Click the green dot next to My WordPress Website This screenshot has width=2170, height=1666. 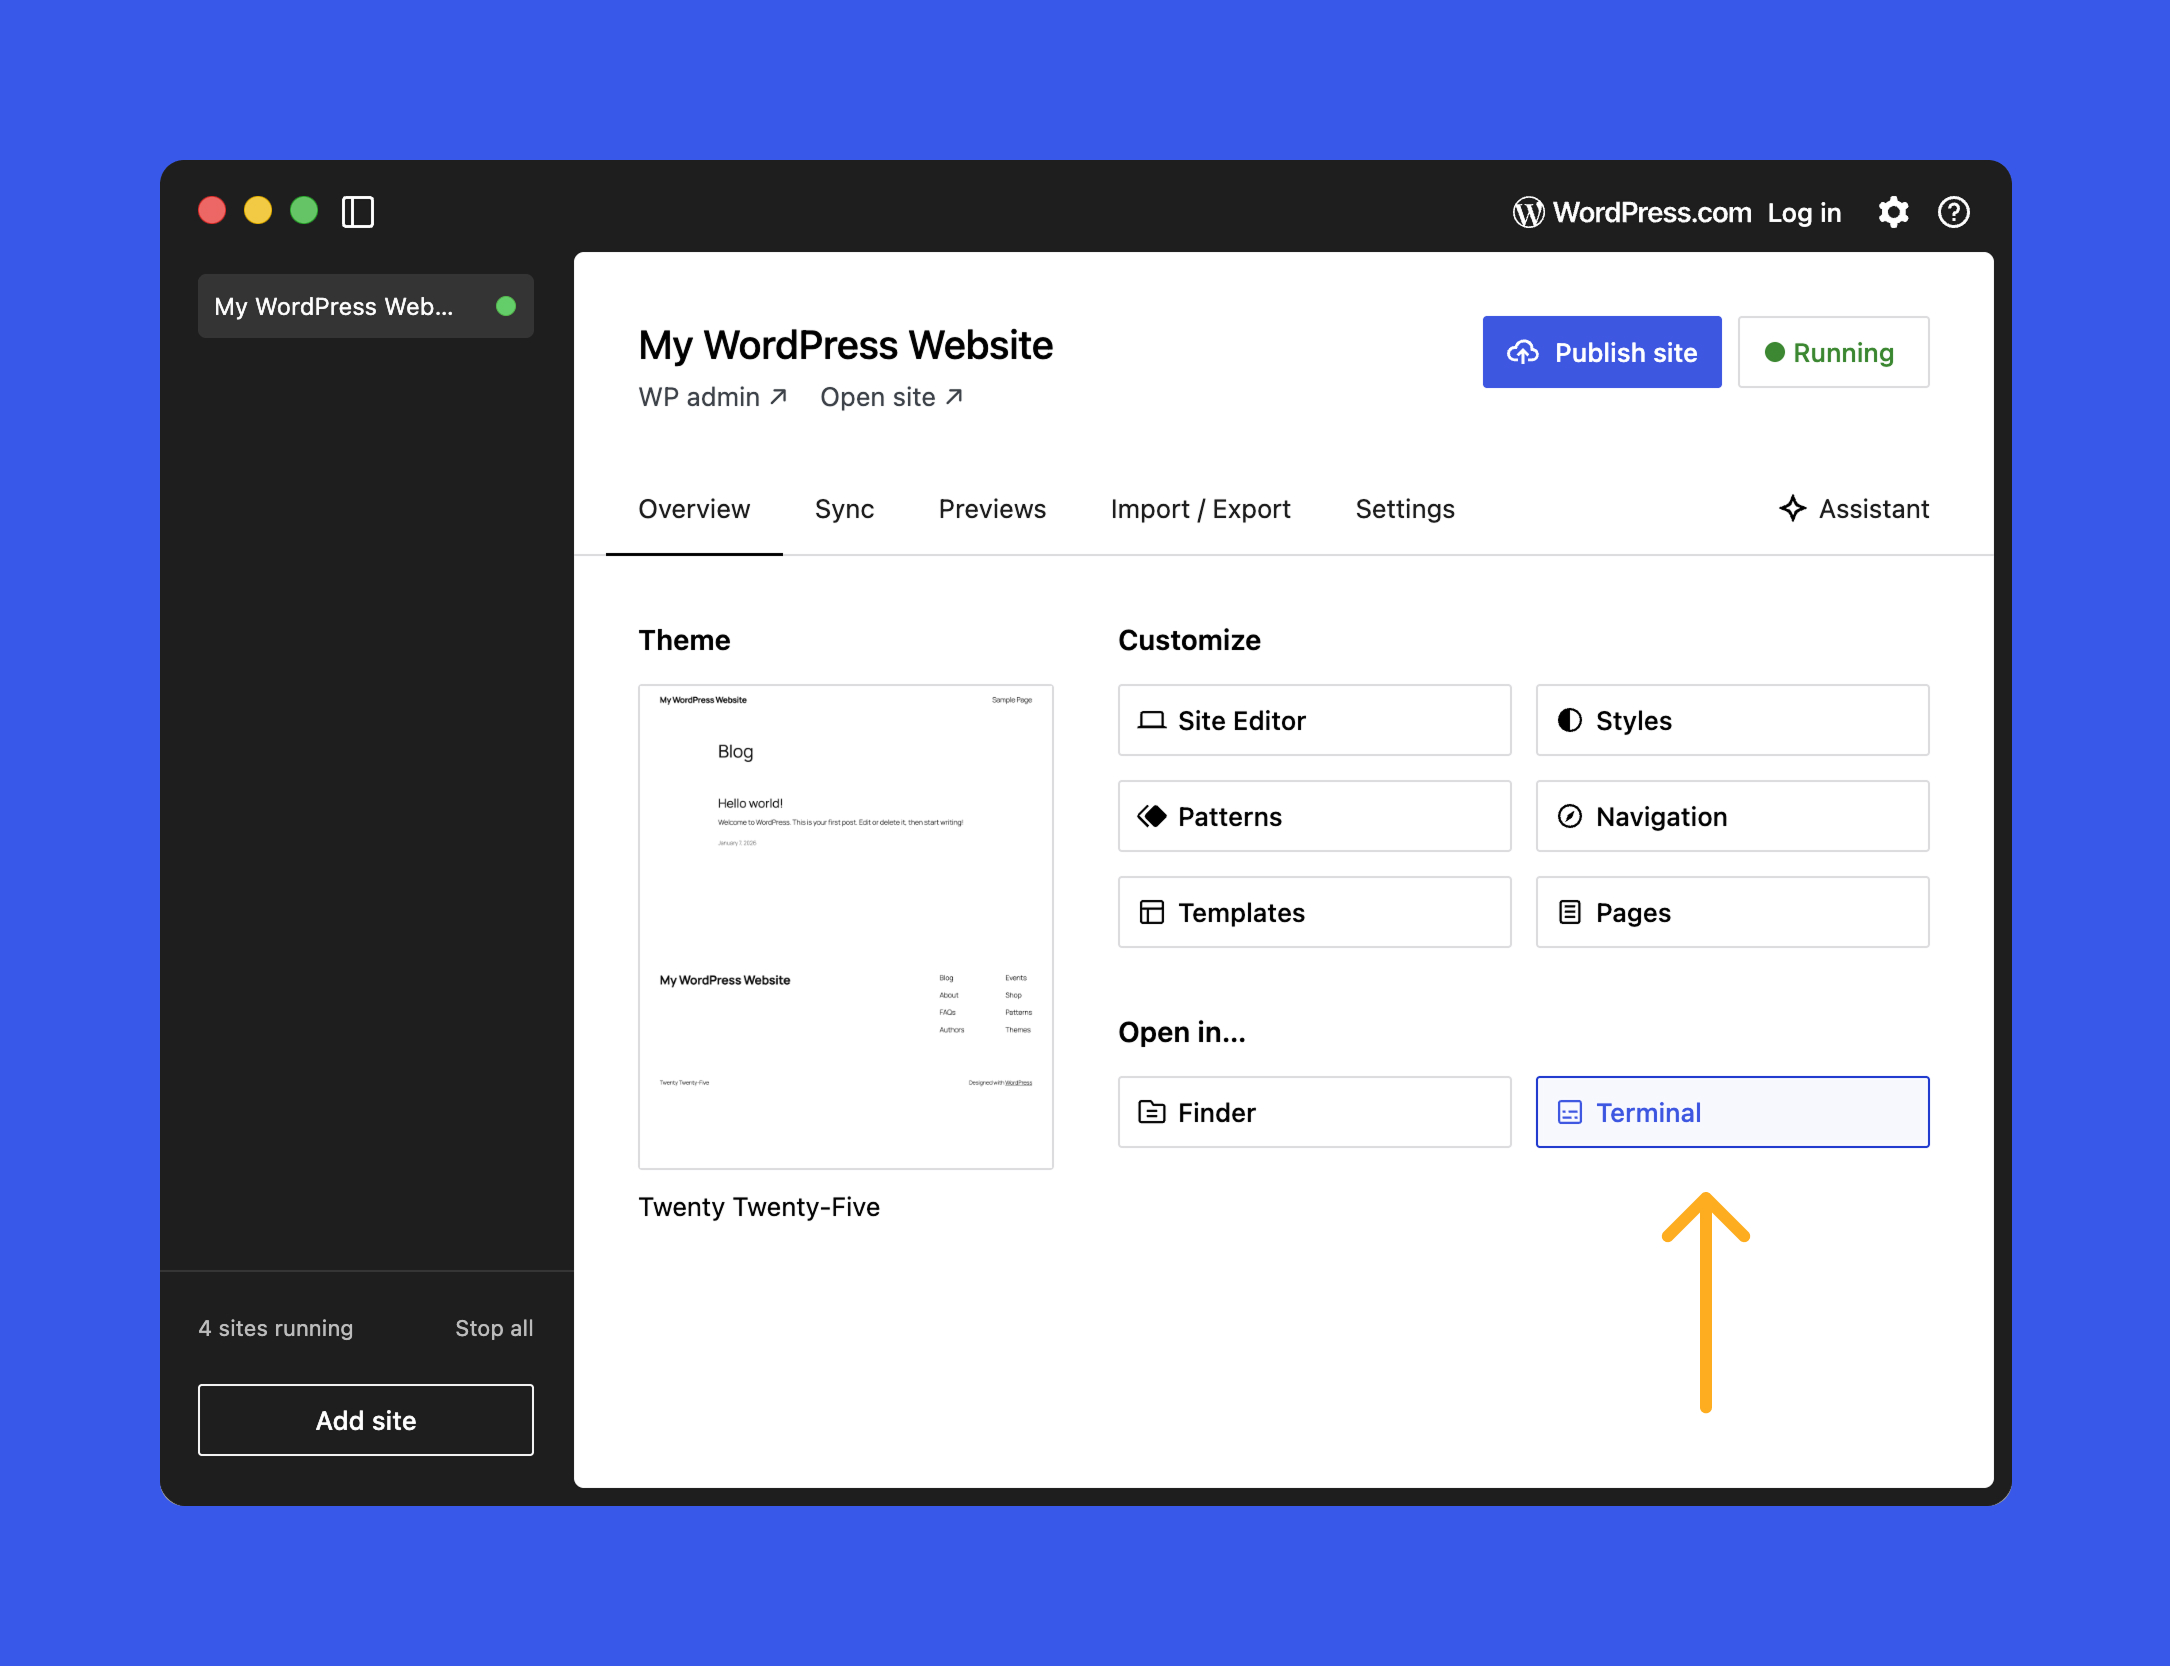(507, 306)
